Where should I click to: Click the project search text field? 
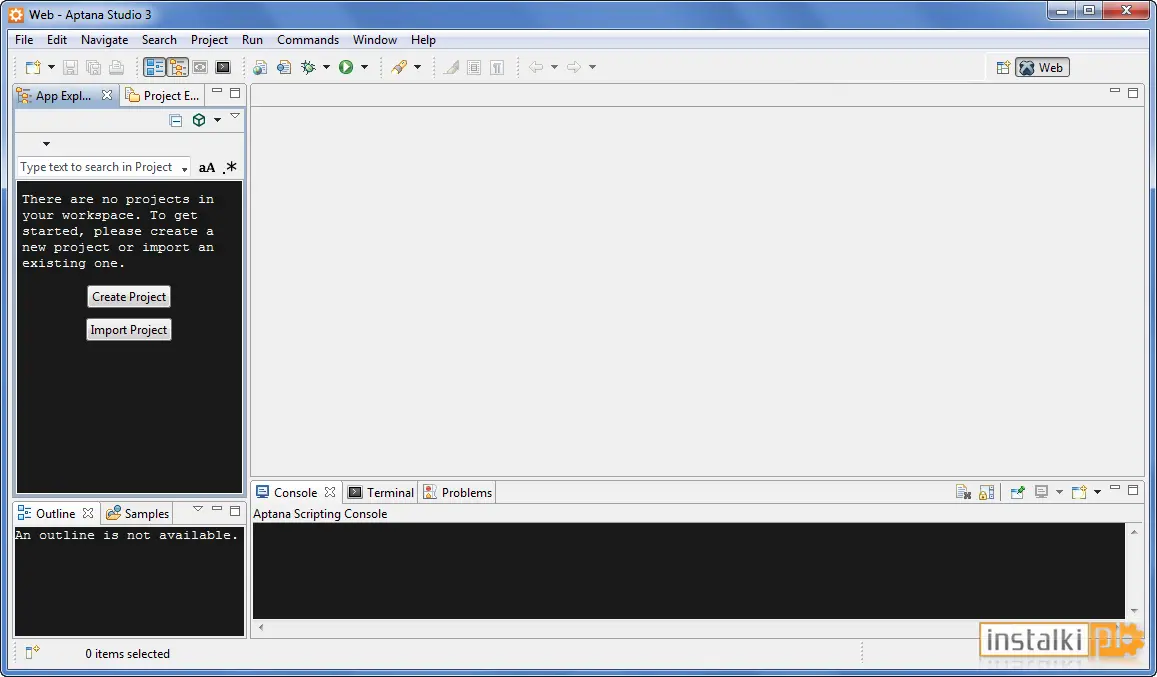[x=98, y=168]
